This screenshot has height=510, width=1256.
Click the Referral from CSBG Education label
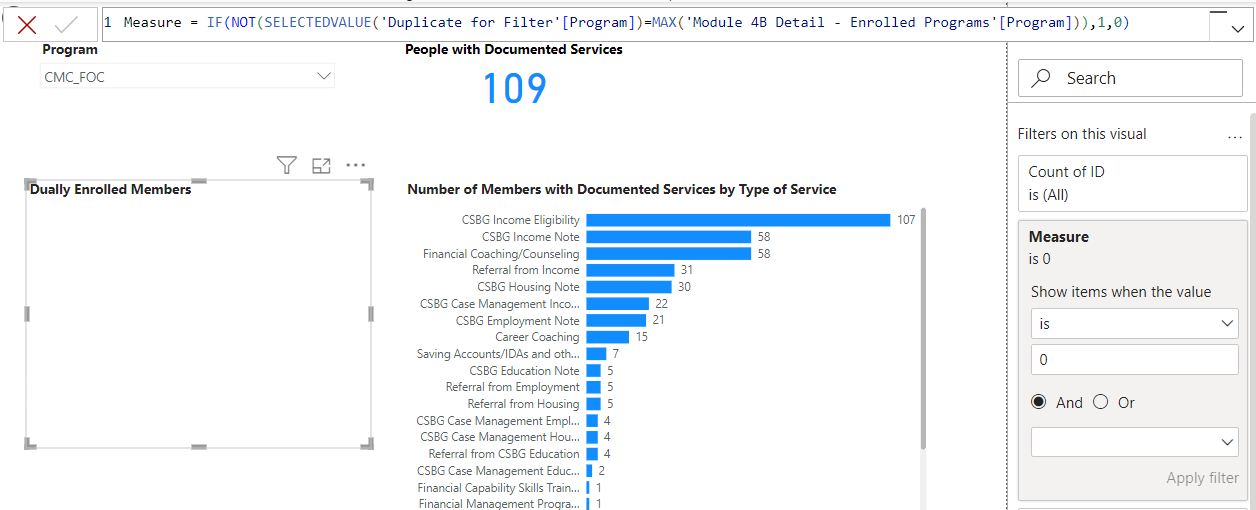coord(504,454)
